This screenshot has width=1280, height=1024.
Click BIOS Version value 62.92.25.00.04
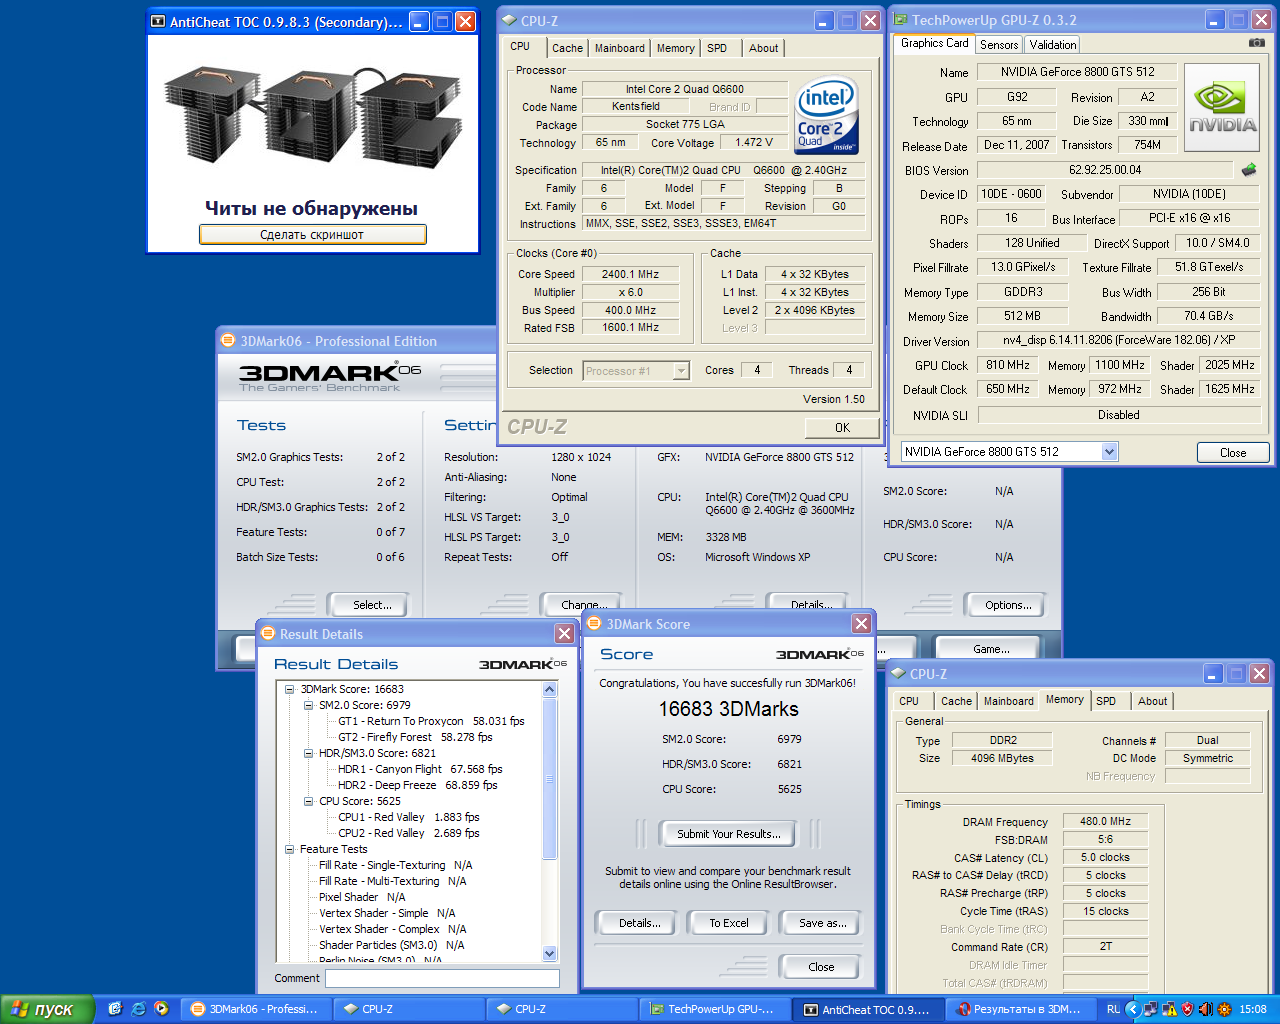tap(1105, 170)
